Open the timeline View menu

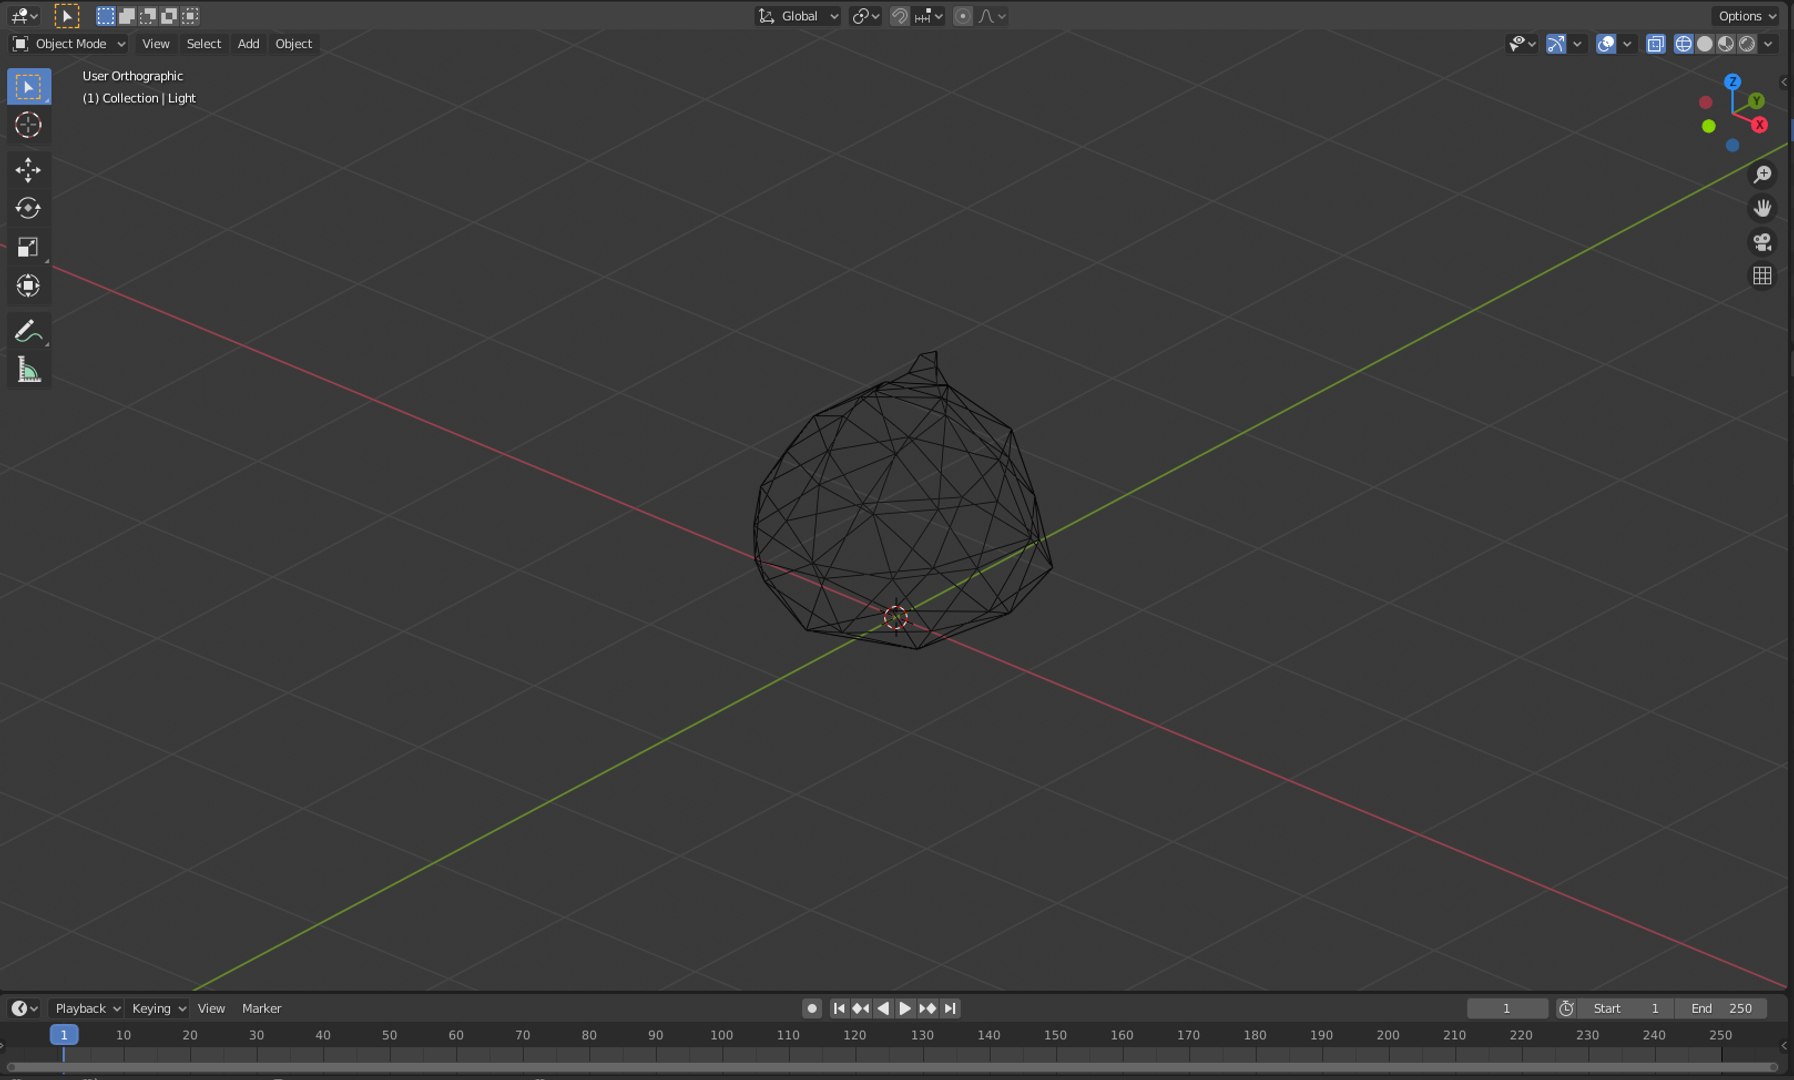211,1008
